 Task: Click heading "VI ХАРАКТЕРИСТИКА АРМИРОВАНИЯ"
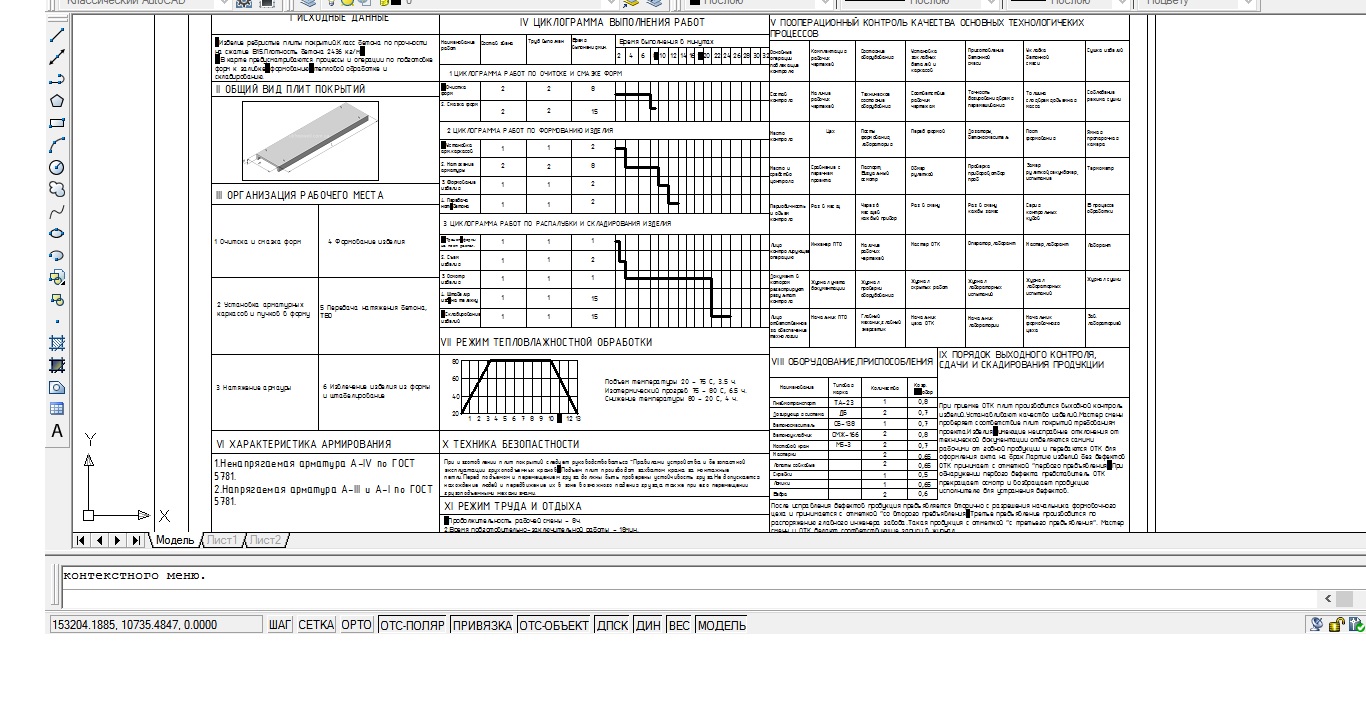(304, 444)
